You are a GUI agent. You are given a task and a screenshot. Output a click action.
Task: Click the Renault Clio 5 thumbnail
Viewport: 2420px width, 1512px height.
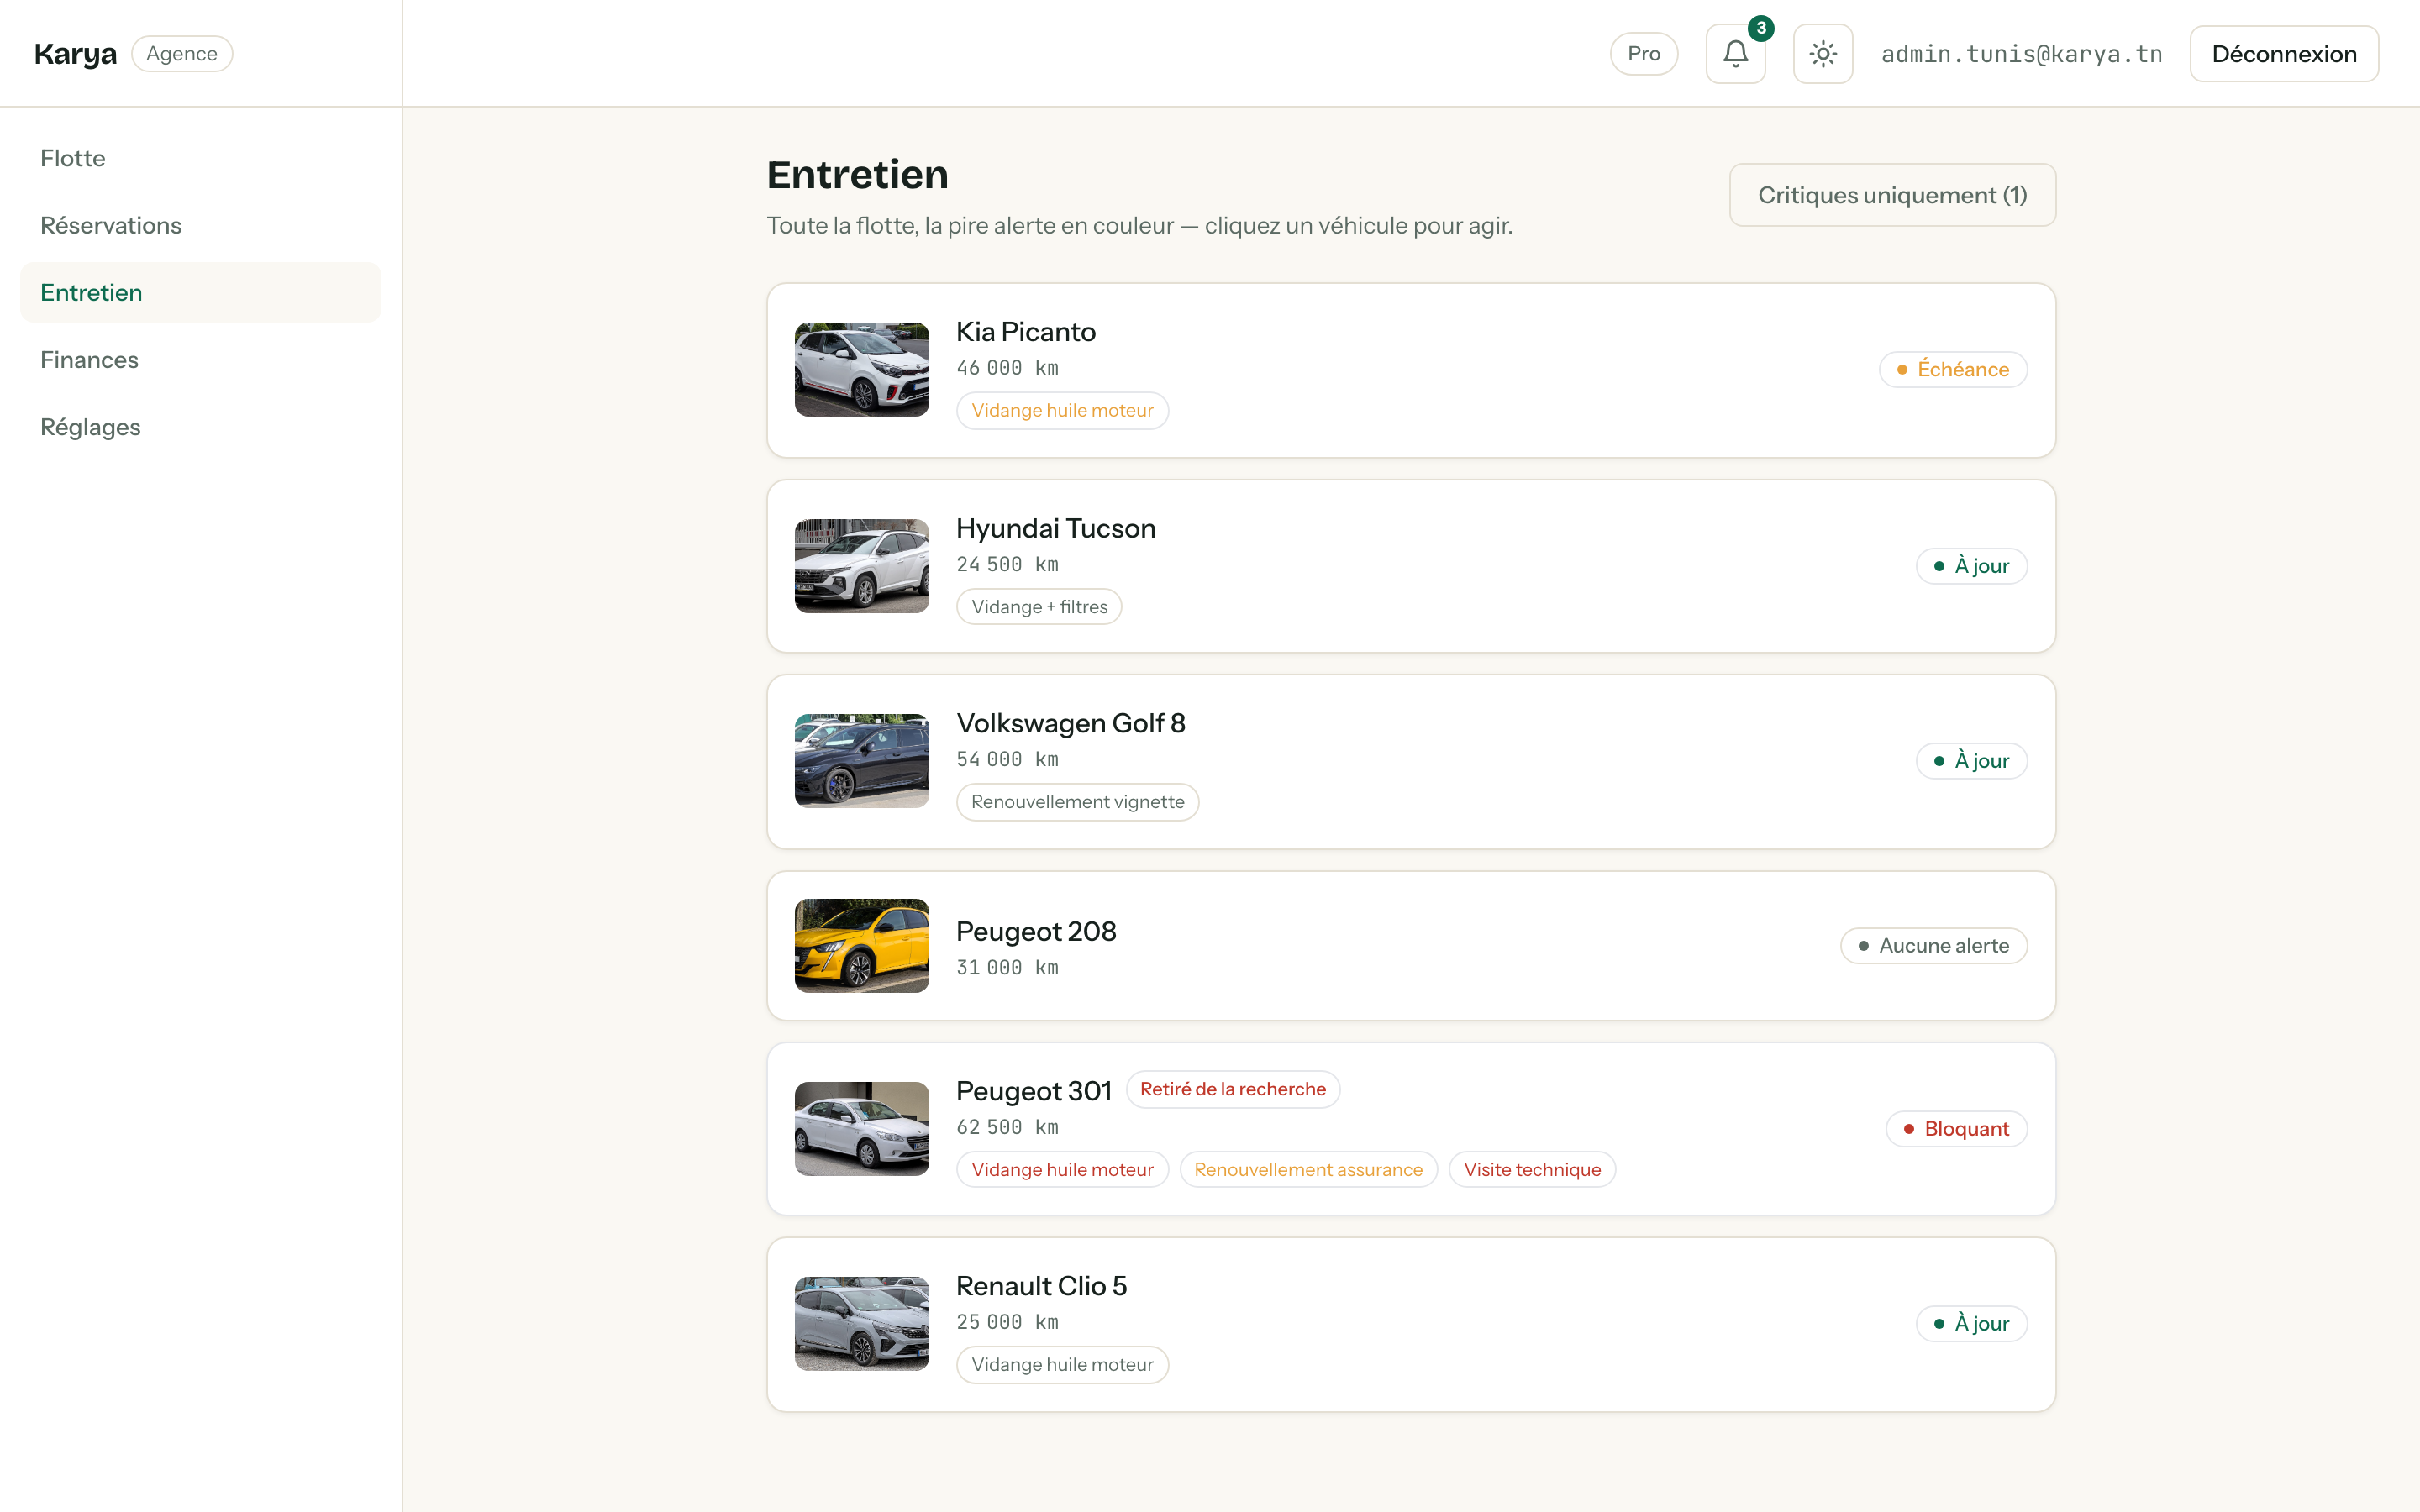click(x=861, y=1324)
